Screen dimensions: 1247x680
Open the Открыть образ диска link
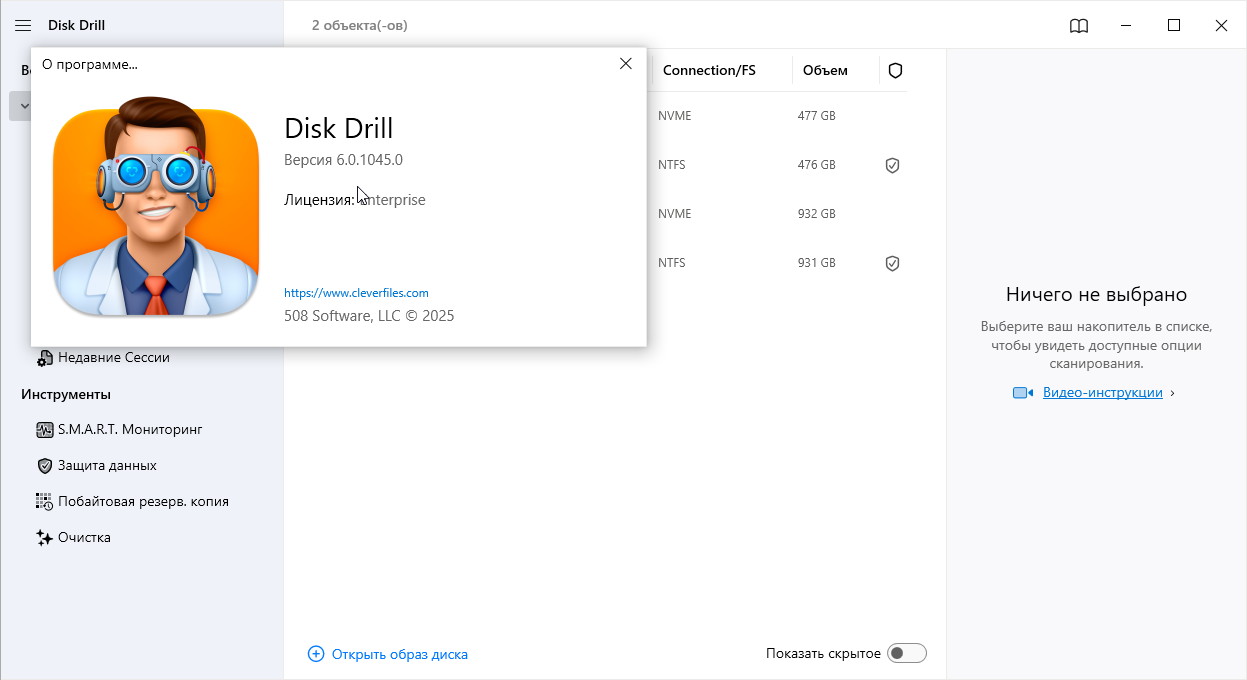(x=400, y=654)
